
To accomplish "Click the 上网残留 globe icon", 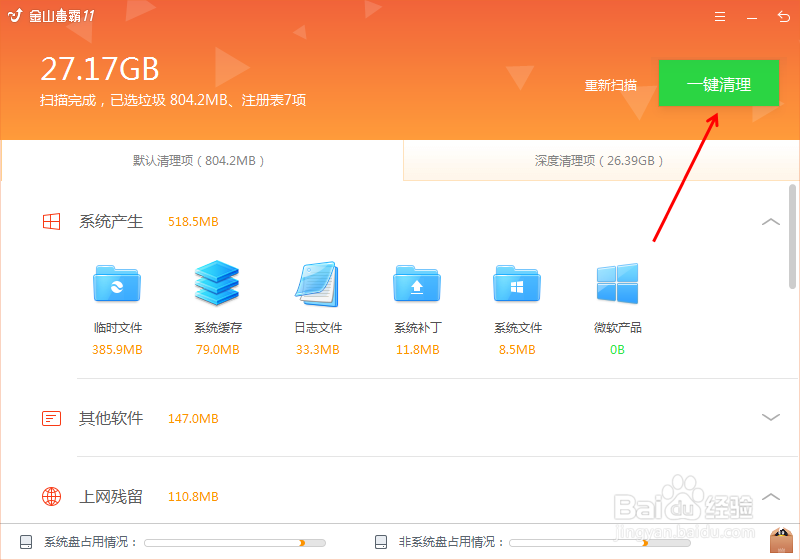I will click(52, 496).
